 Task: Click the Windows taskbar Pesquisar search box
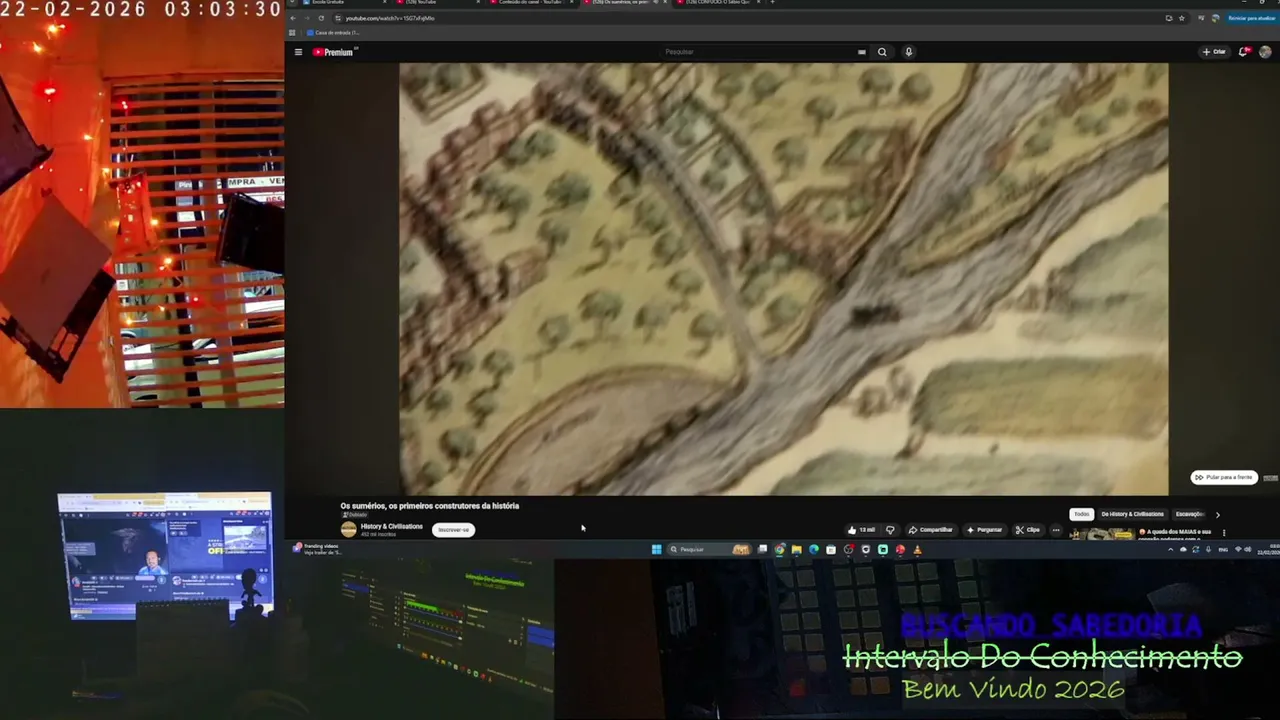pos(709,549)
